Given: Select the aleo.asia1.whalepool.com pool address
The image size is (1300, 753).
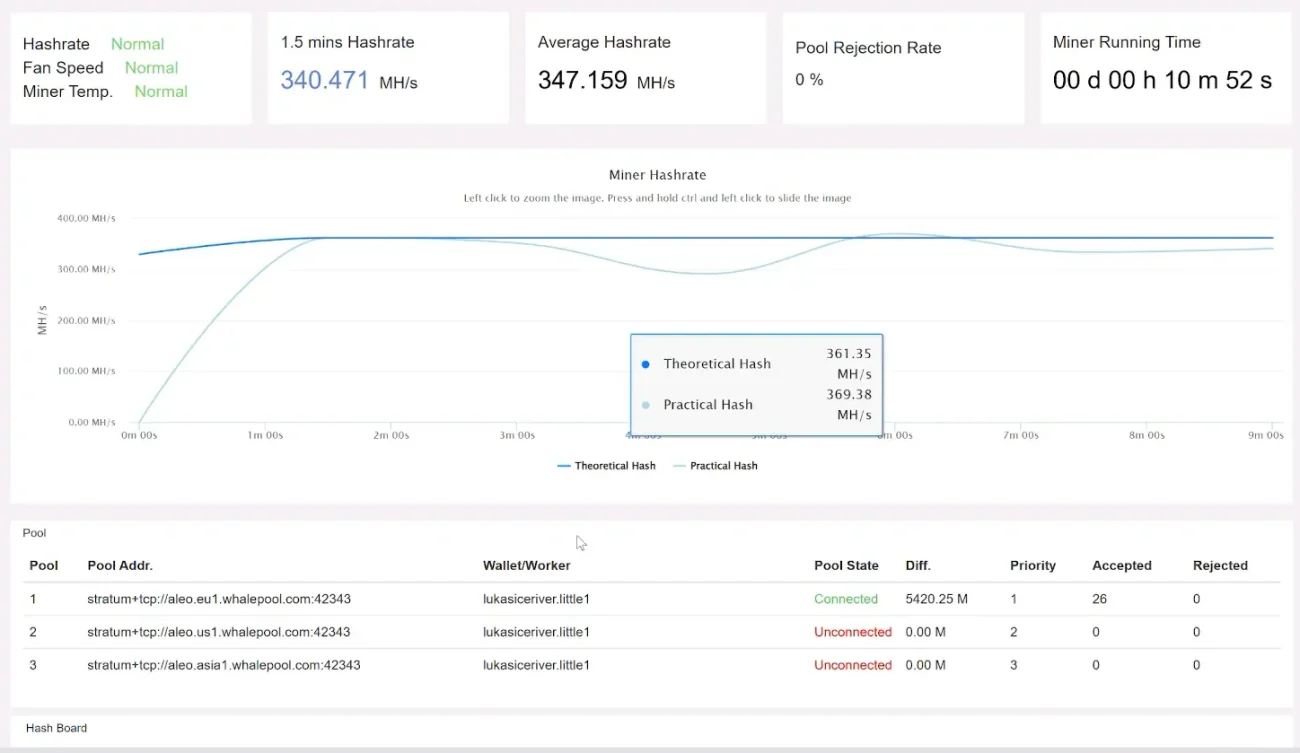Looking at the screenshot, I should point(223,665).
